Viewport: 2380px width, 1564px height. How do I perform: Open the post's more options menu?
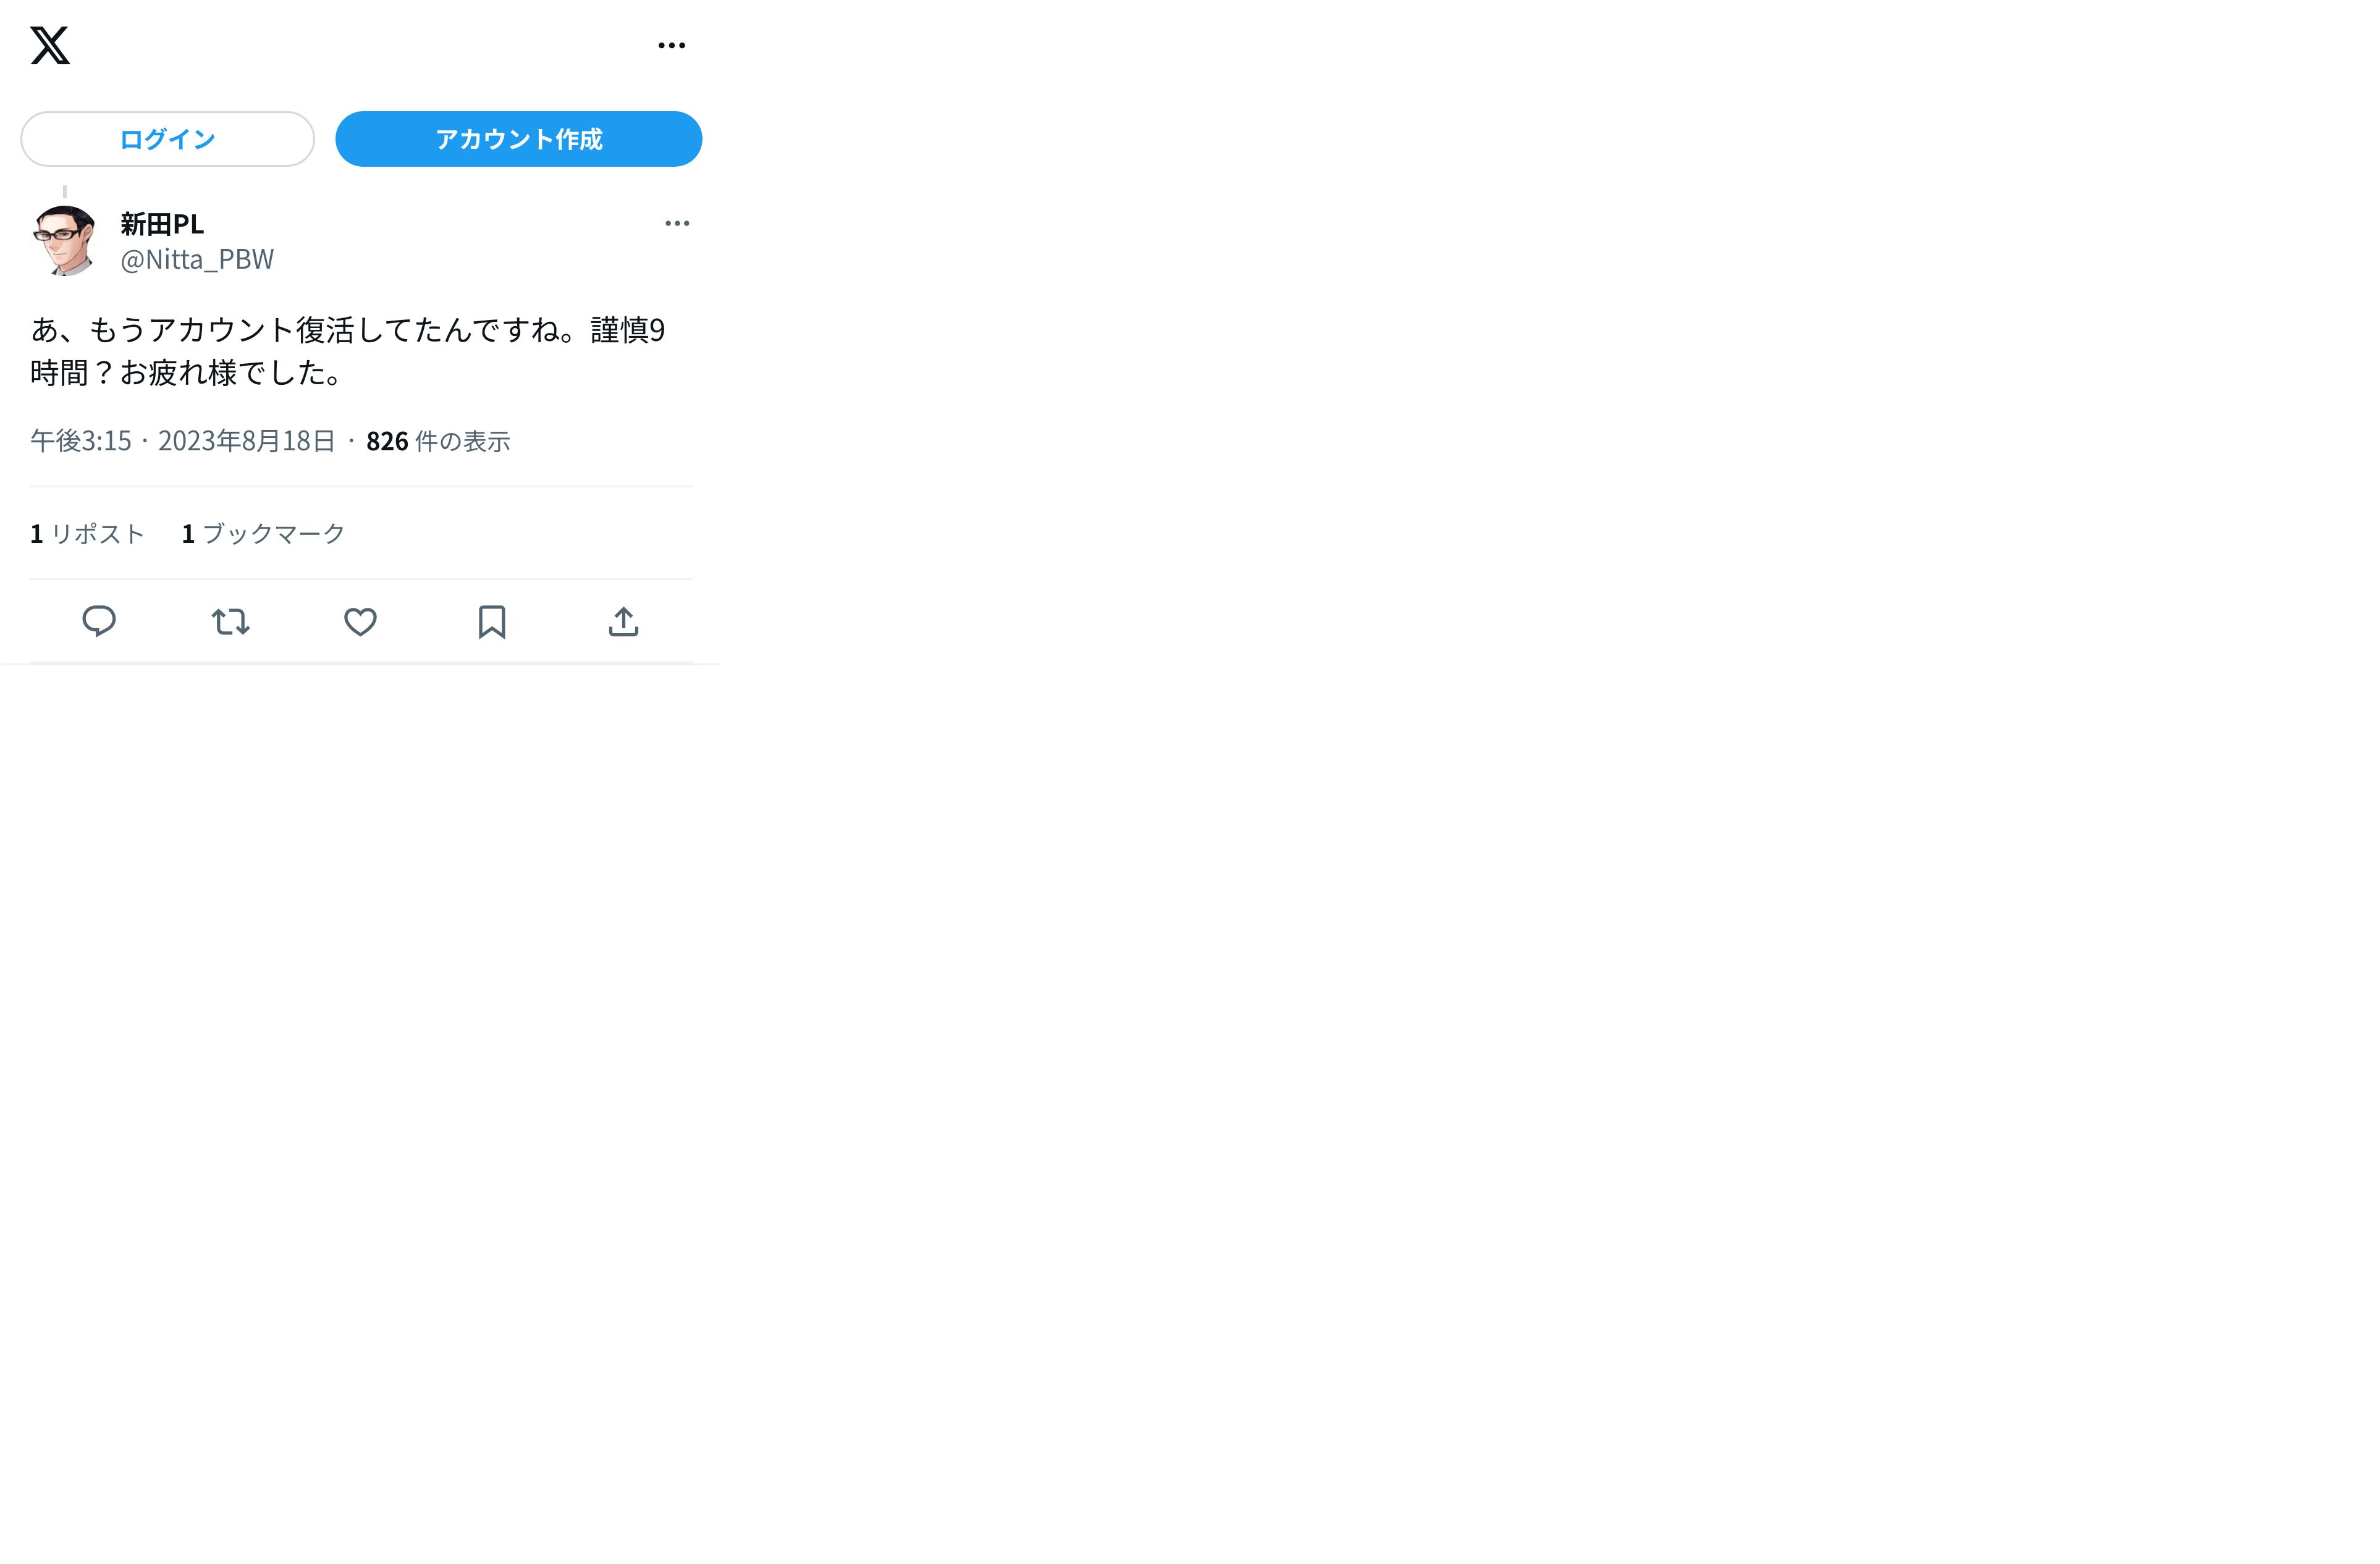[677, 223]
